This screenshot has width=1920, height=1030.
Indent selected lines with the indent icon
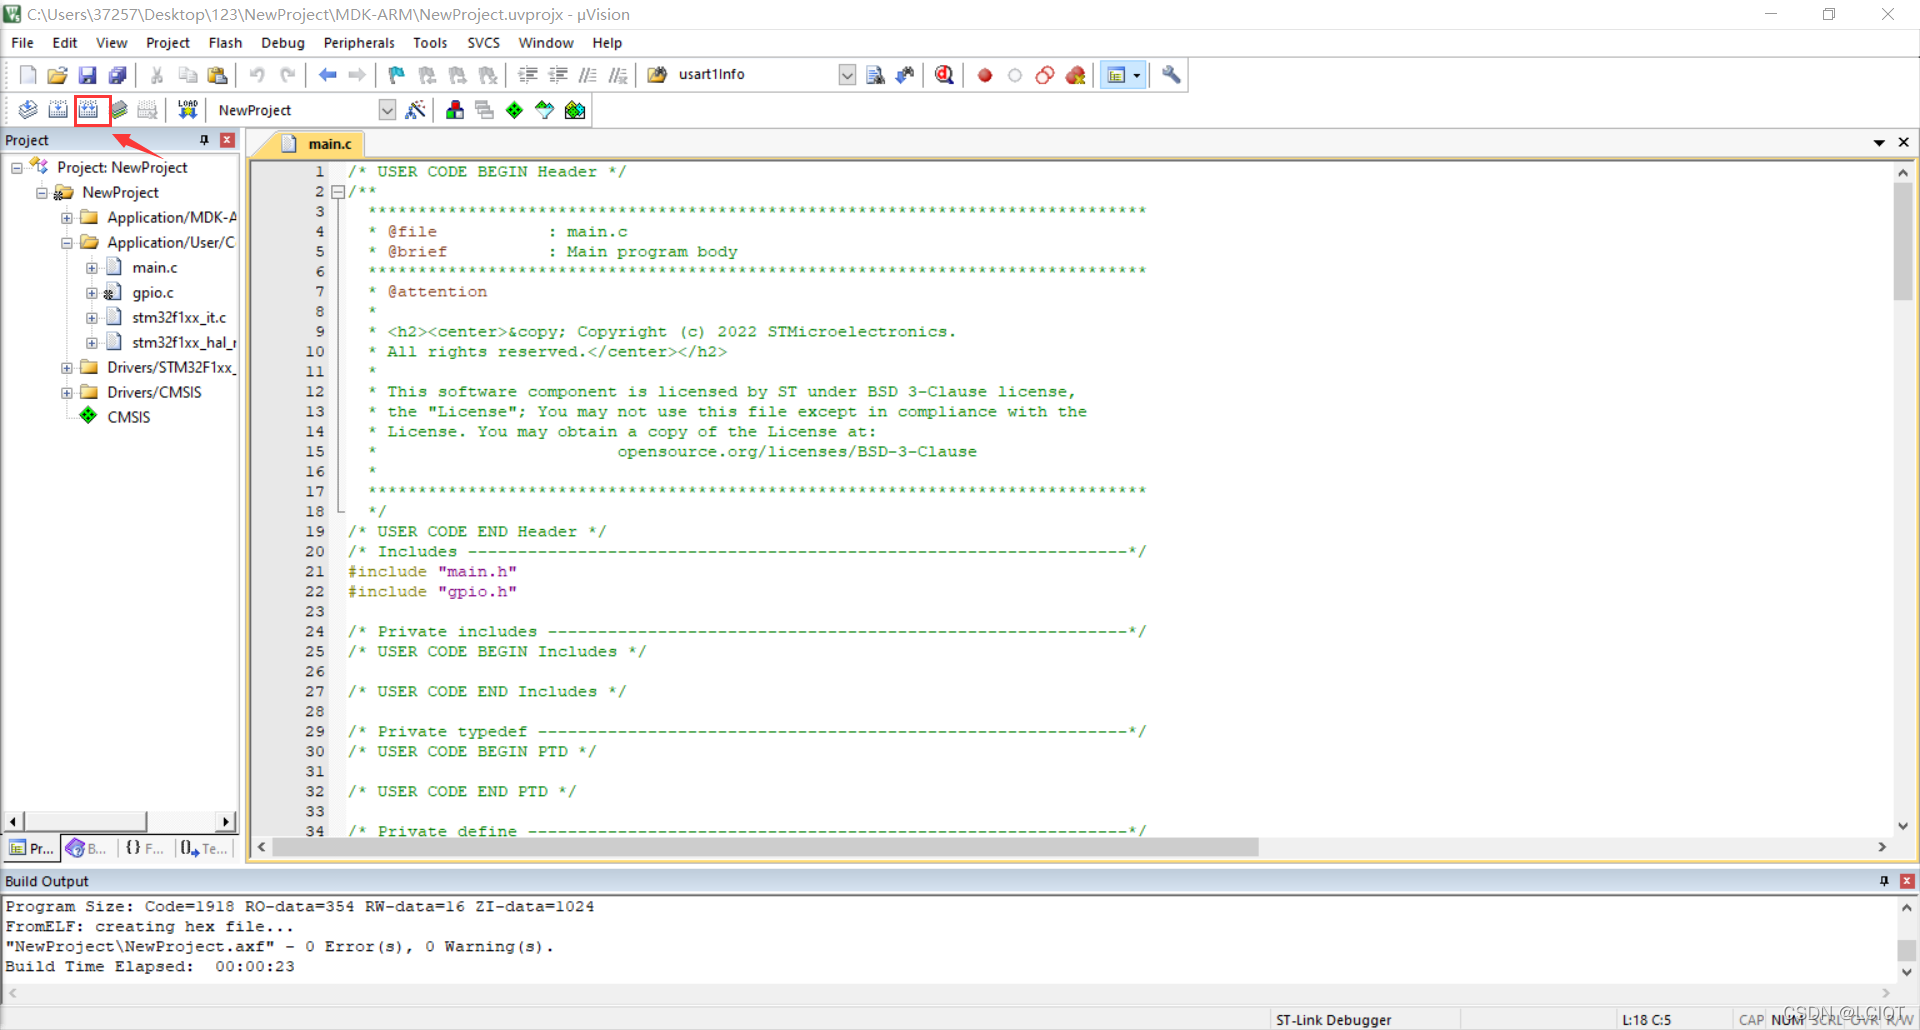[528, 75]
